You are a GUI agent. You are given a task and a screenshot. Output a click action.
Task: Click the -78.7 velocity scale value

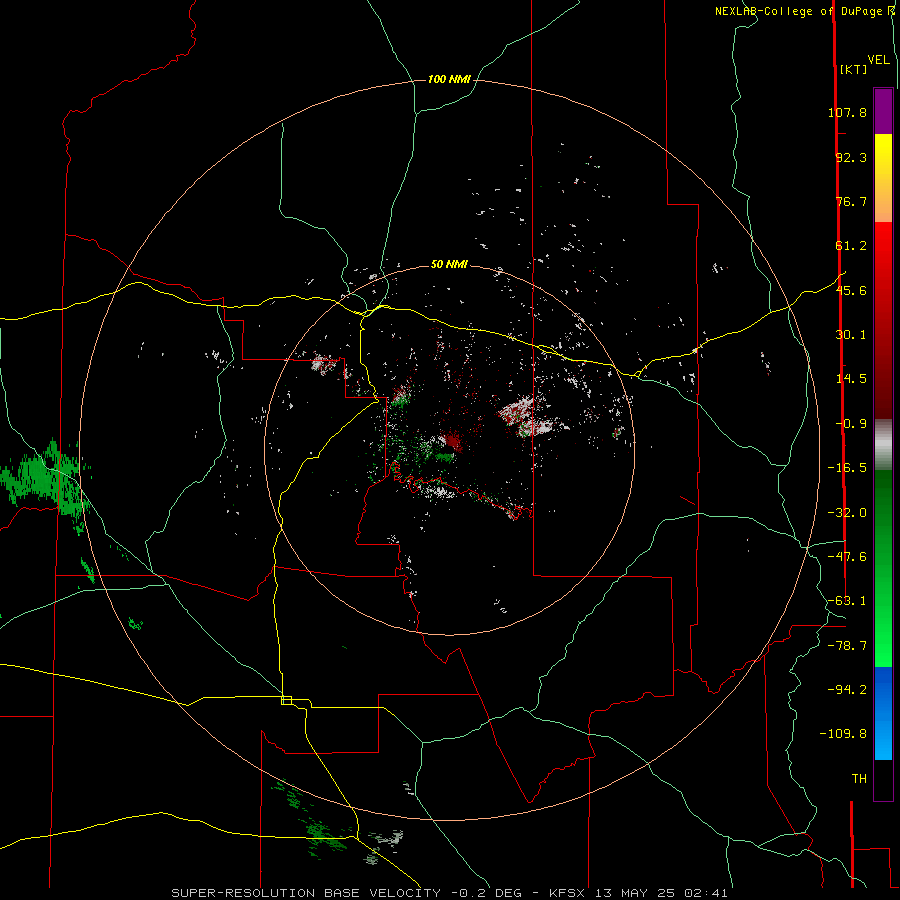click(847, 646)
